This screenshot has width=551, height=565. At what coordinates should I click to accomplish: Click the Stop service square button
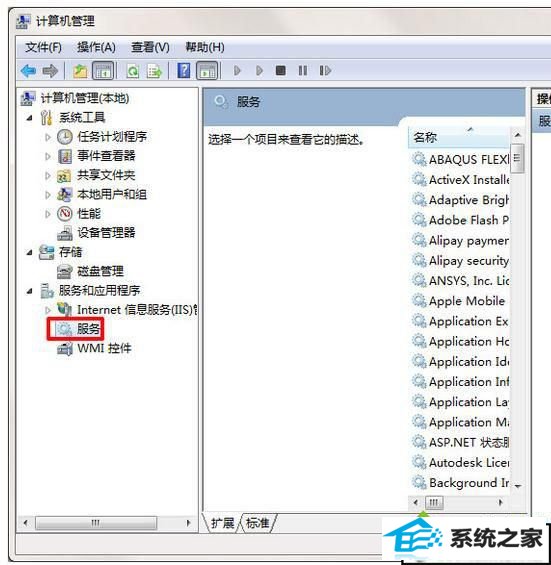point(281,70)
